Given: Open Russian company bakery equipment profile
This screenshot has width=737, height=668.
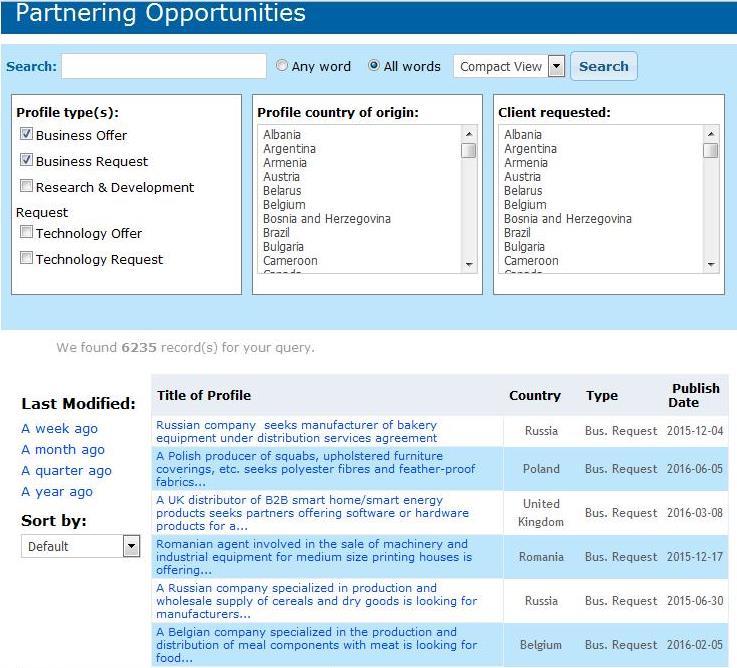Looking at the screenshot, I should 297,432.
